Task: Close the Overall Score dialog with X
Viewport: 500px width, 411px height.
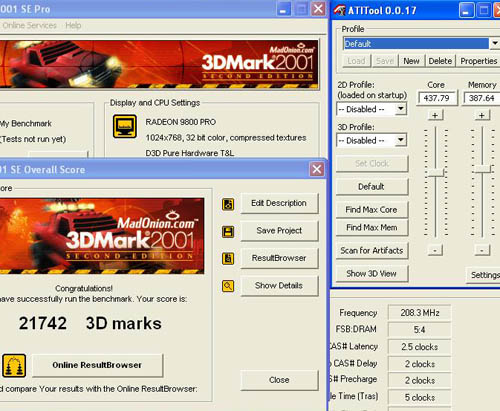Action: (317, 169)
